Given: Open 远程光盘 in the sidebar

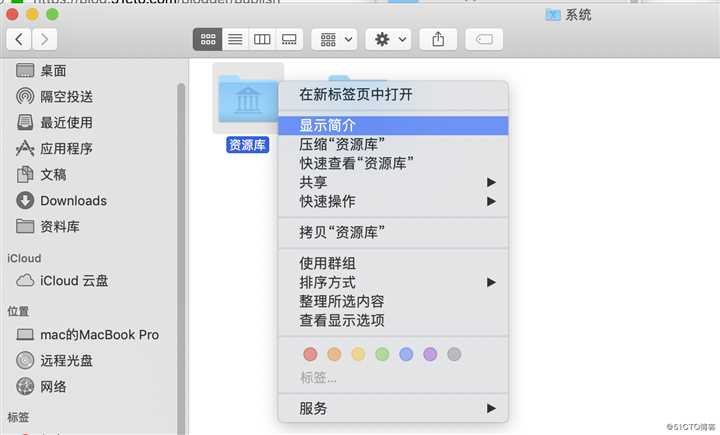Looking at the screenshot, I should pos(54,361).
